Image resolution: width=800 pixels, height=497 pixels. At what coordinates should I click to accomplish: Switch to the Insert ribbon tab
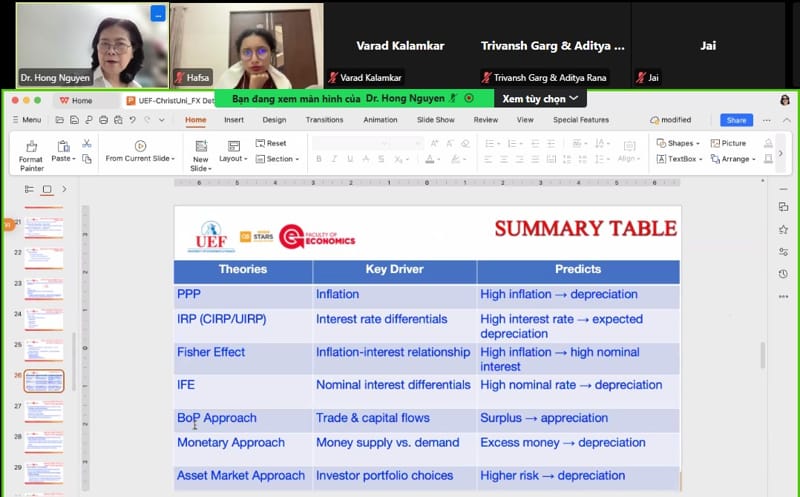pyautogui.click(x=234, y=120)
